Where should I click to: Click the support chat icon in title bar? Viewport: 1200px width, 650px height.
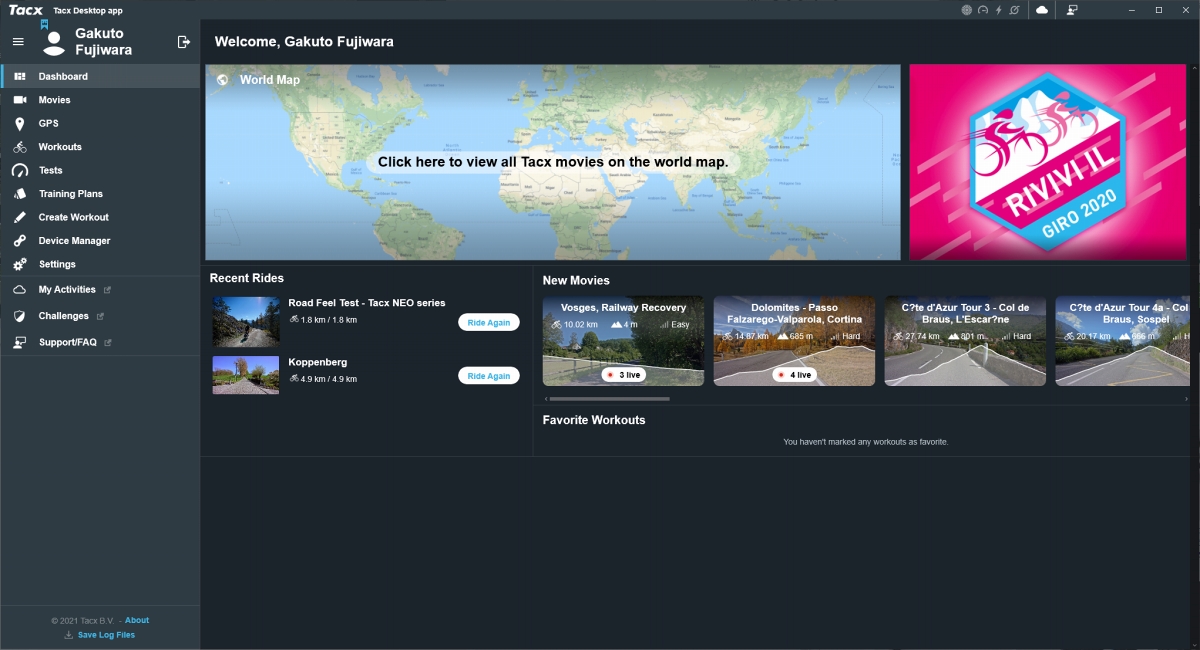coord(1072,10)
